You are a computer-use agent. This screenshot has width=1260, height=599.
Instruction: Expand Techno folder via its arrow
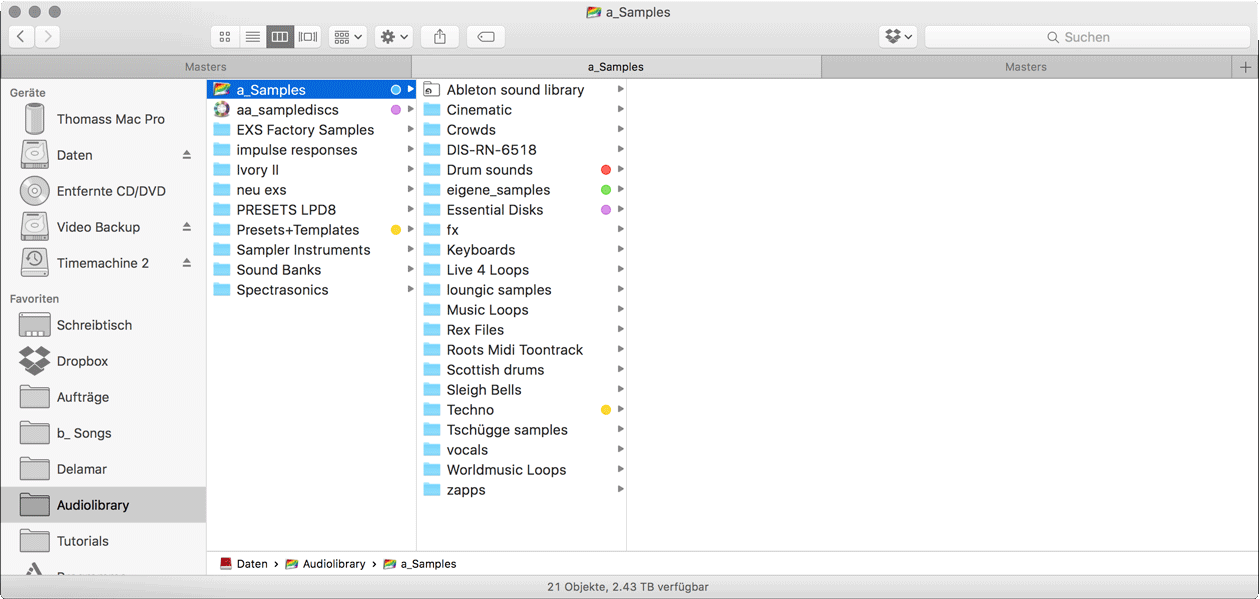(x=621, y=410)
